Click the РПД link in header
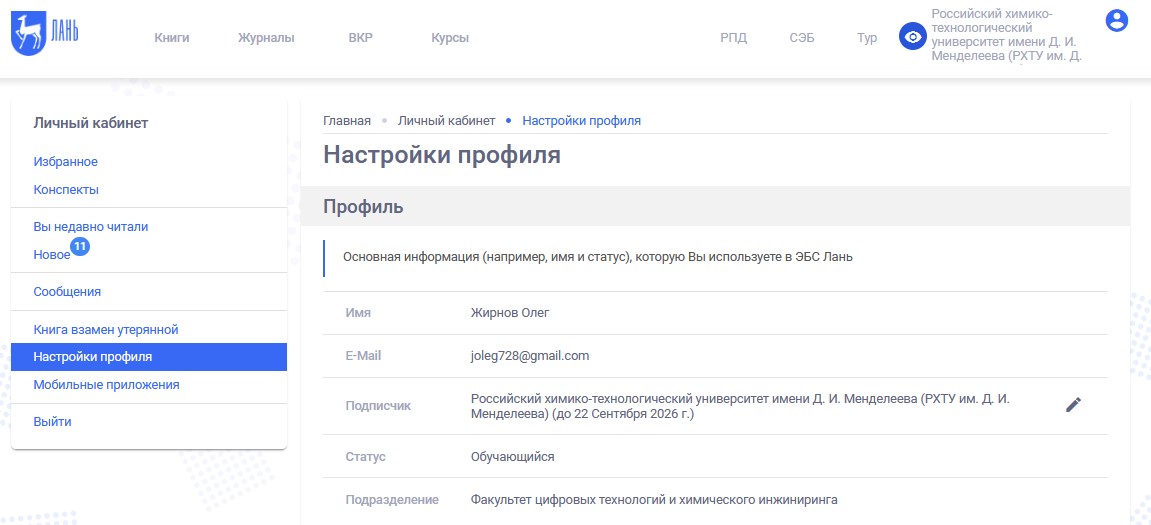Viewport: 1151px width, 525px height. coord(733,38)
